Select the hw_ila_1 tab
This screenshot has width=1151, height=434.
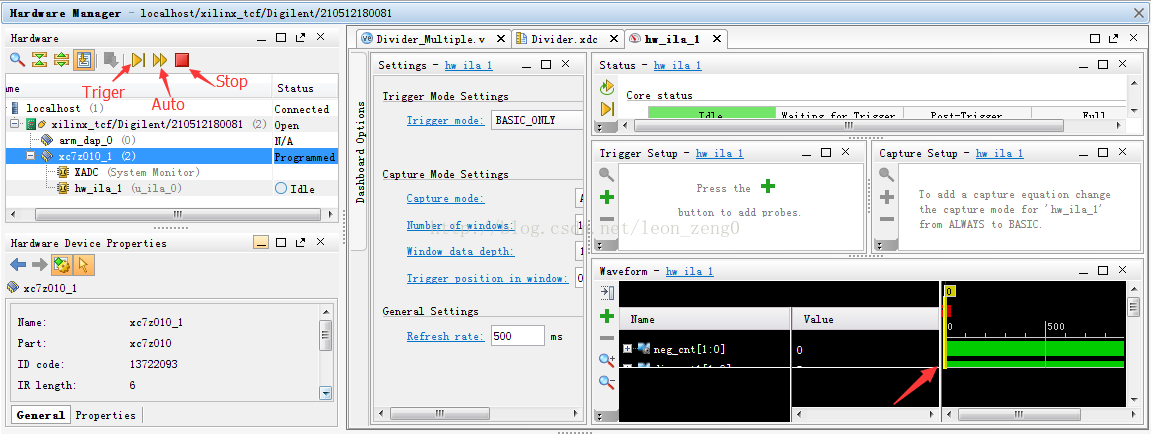coord(675,39)
